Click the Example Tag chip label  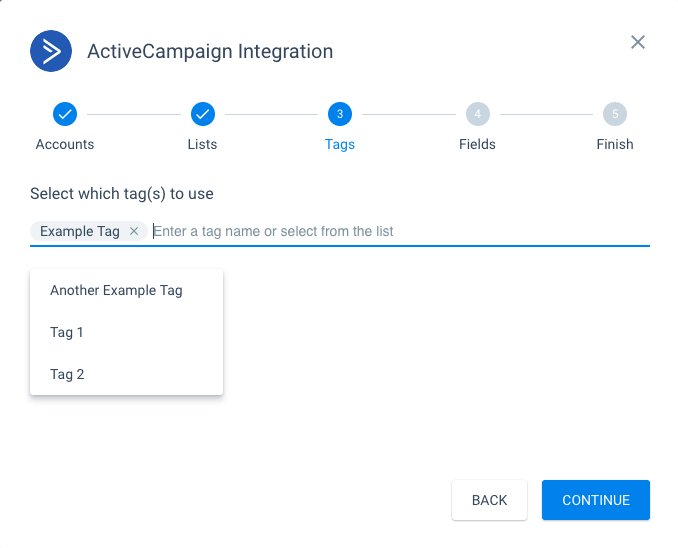pos(80,231)
